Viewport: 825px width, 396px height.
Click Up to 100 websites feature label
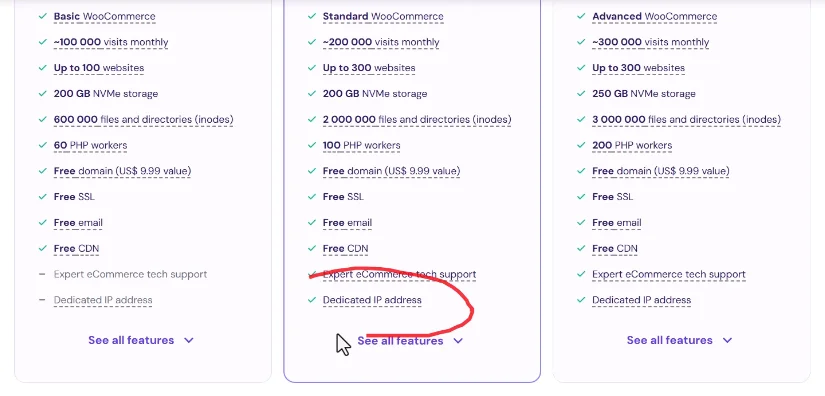pos(99,68)
